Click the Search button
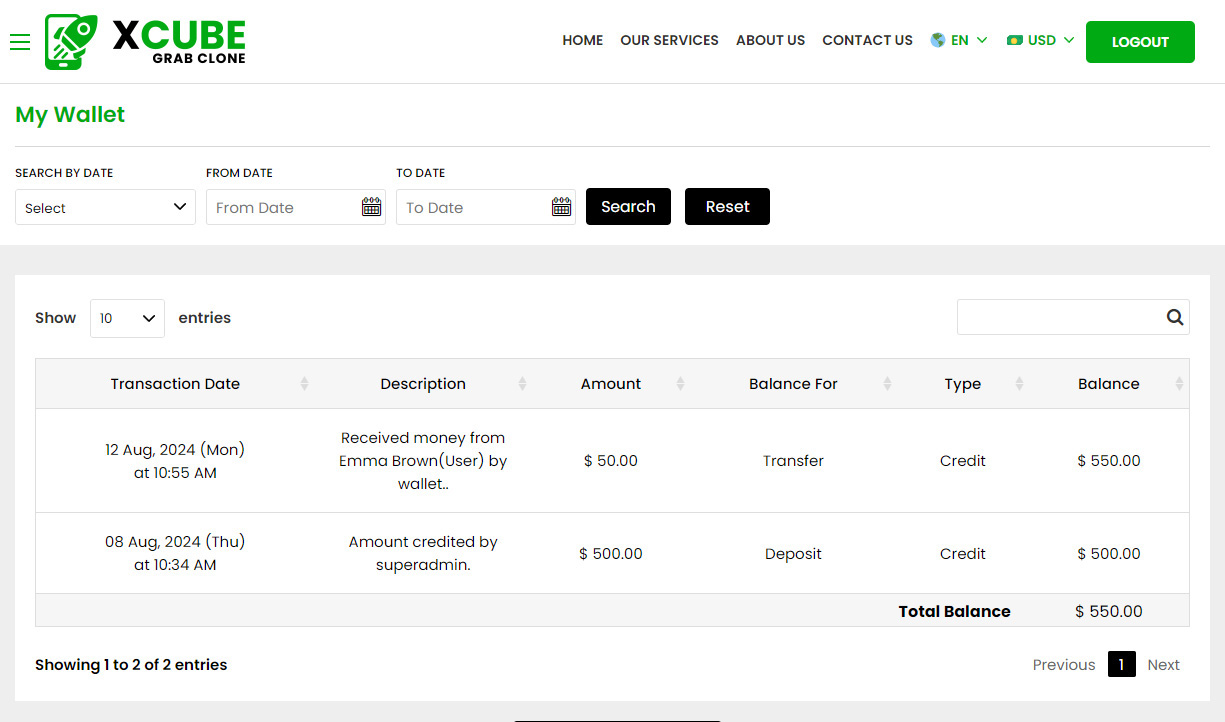This screenshot has height=722, width=1225. pyautogui.click(x=628, y=206)
